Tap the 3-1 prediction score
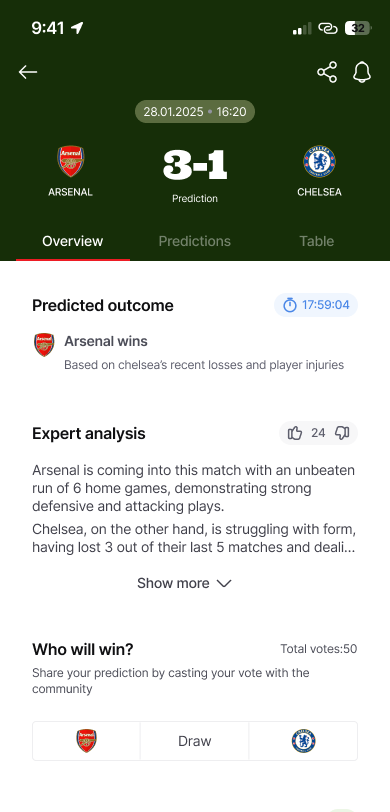Image resolution: width=390 pixels, height=812 pixels. [195, 165]
